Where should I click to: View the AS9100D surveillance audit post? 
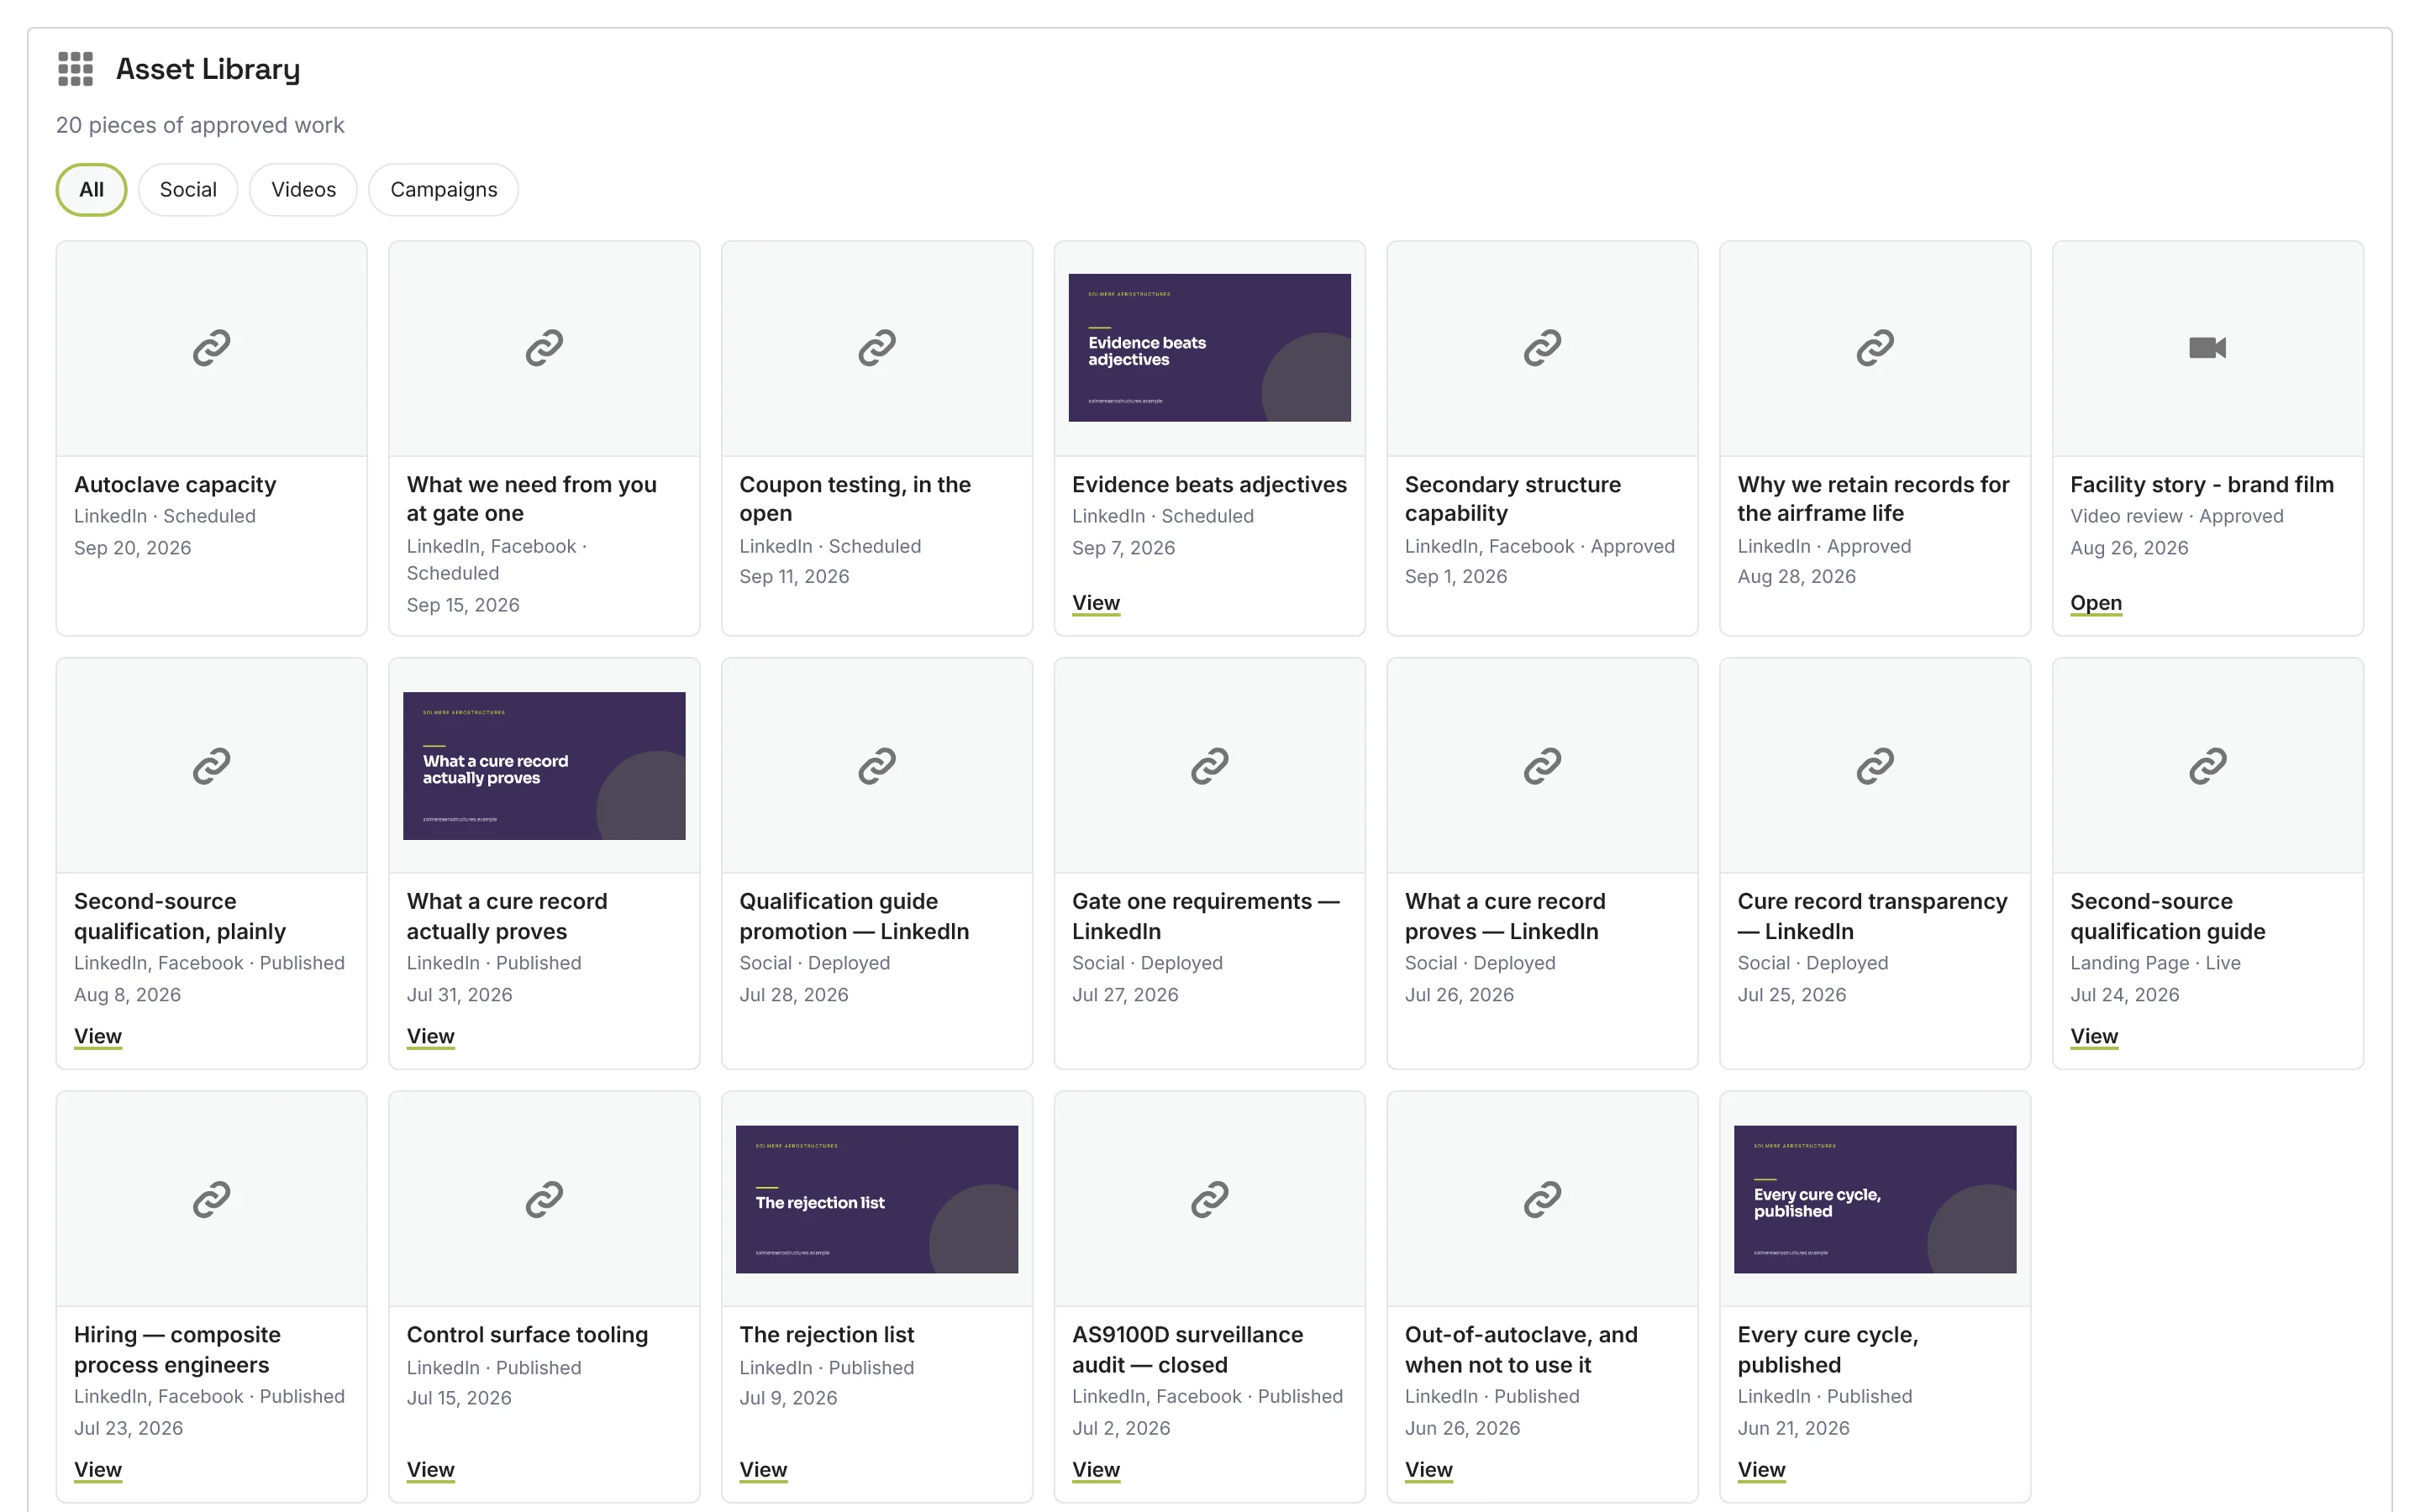(1095, 1470)
